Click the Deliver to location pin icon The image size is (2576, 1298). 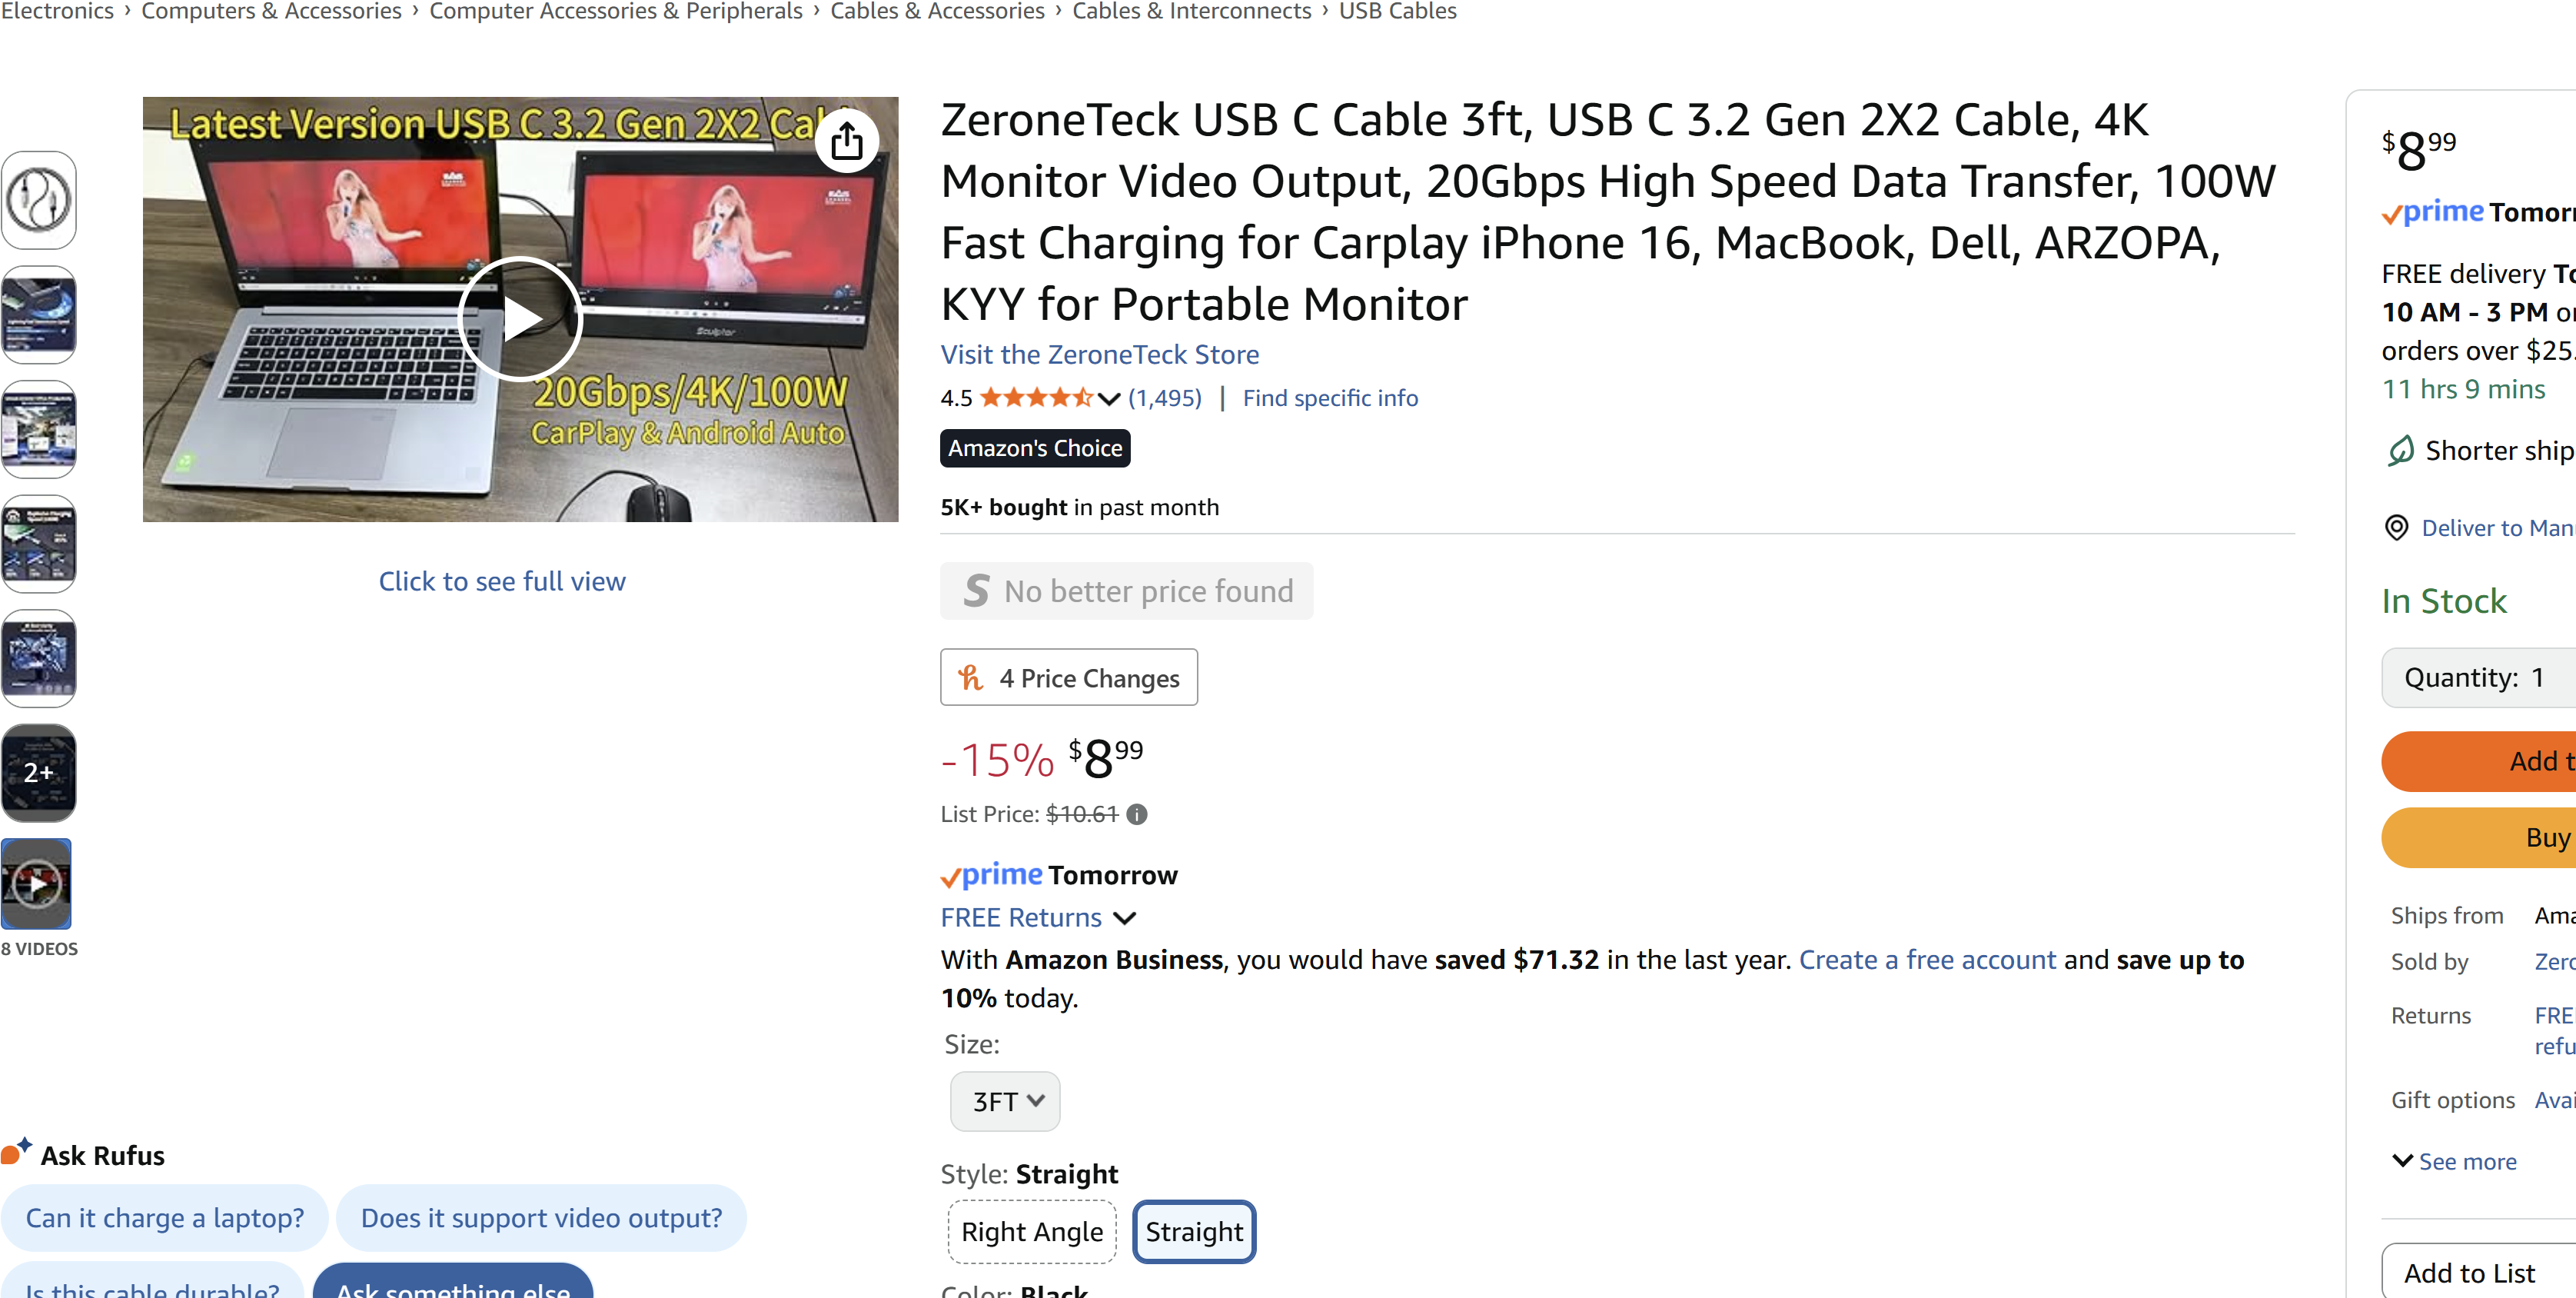pos(2396,528)
